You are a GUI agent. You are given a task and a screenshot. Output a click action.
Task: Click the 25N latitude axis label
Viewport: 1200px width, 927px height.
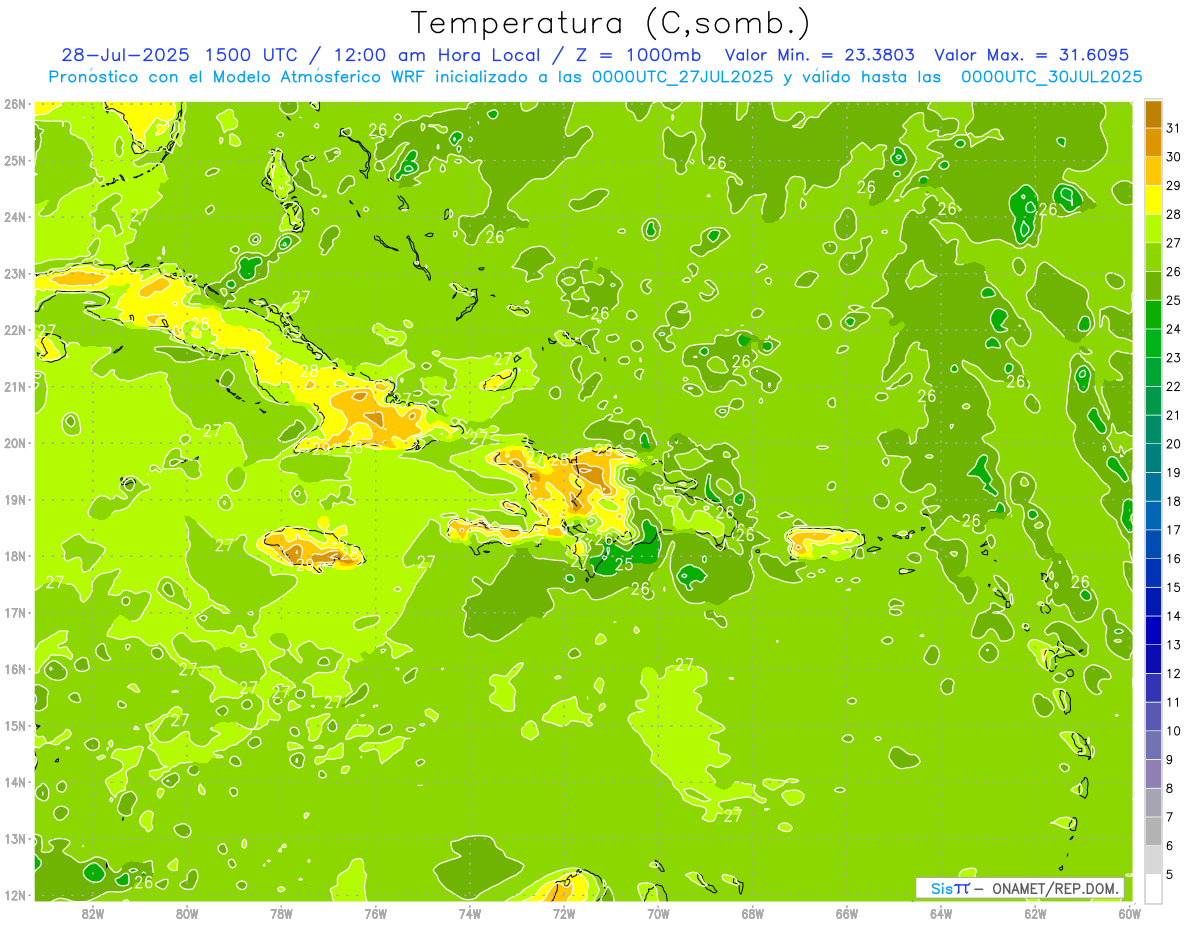14,161
